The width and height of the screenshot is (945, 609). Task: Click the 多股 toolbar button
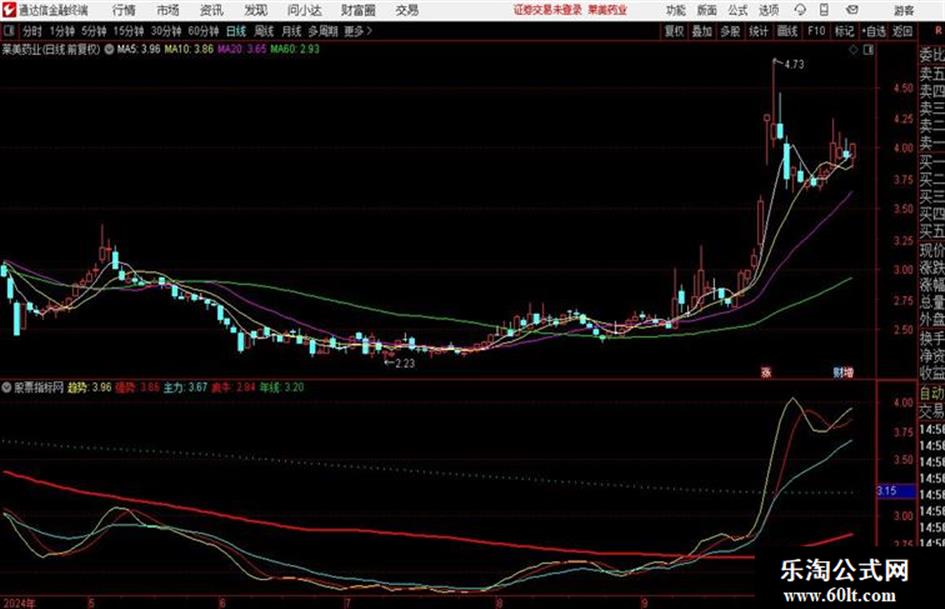click(x=730, y=31)
